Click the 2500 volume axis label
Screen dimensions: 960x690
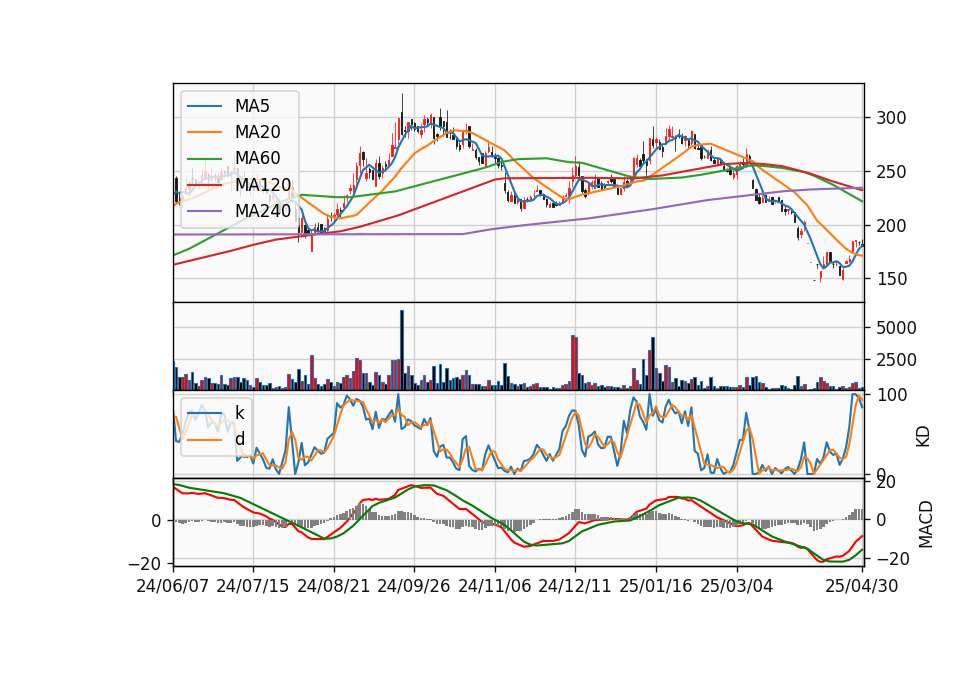point(896,360)
